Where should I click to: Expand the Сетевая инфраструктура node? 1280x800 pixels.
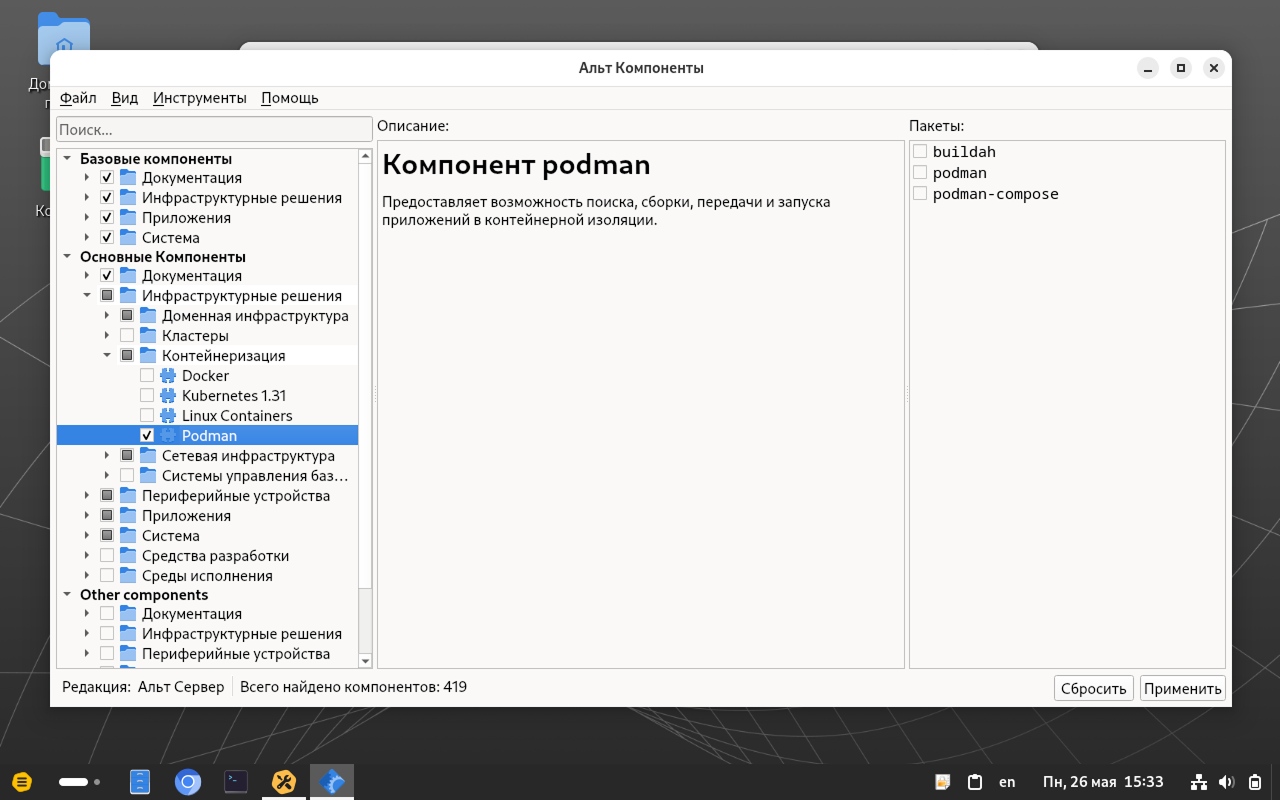107,455
